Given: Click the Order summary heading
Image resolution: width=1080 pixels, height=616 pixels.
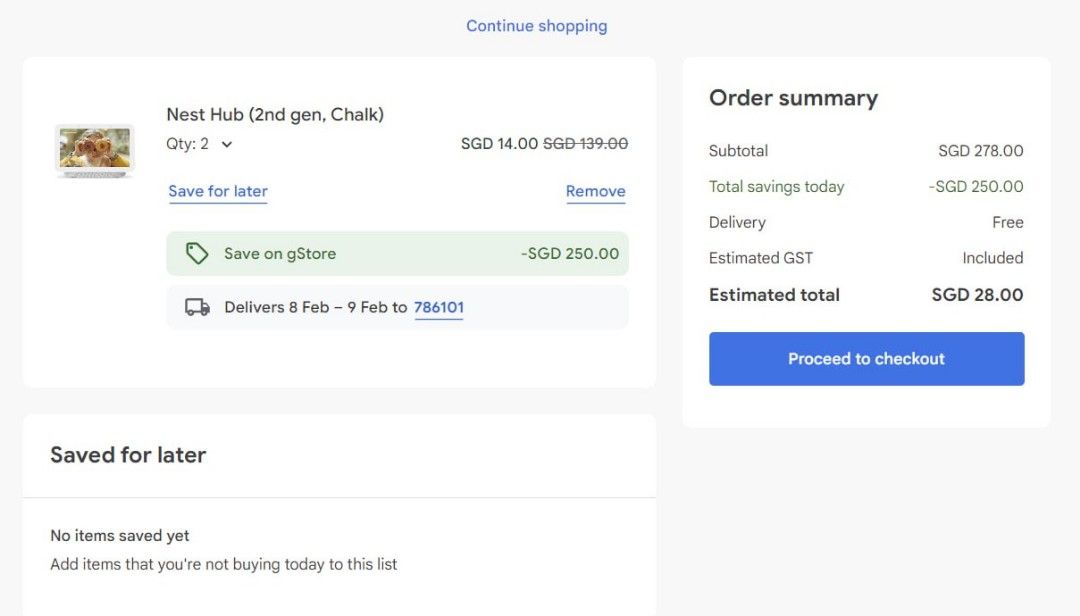Looking at the screenshot, I should pyautogui.click(x=793, y=98).
